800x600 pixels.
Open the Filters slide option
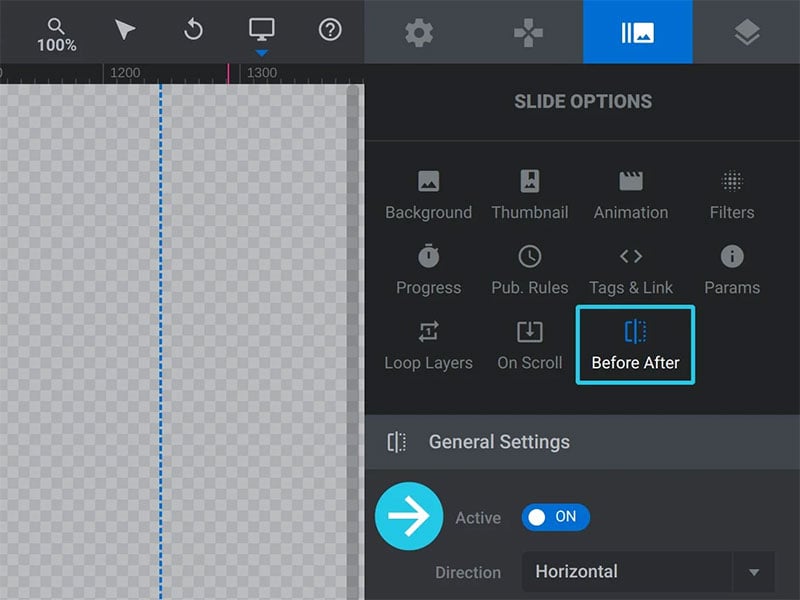click(732, 196)
